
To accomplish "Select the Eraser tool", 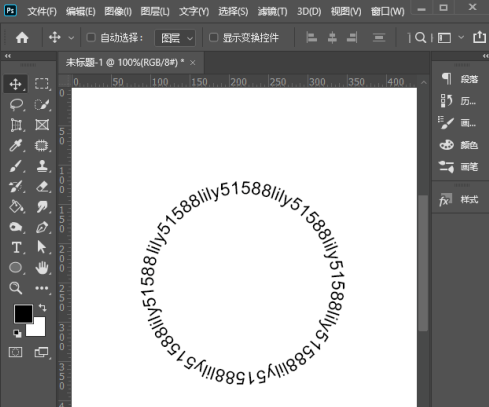I will tap(42, 186).
